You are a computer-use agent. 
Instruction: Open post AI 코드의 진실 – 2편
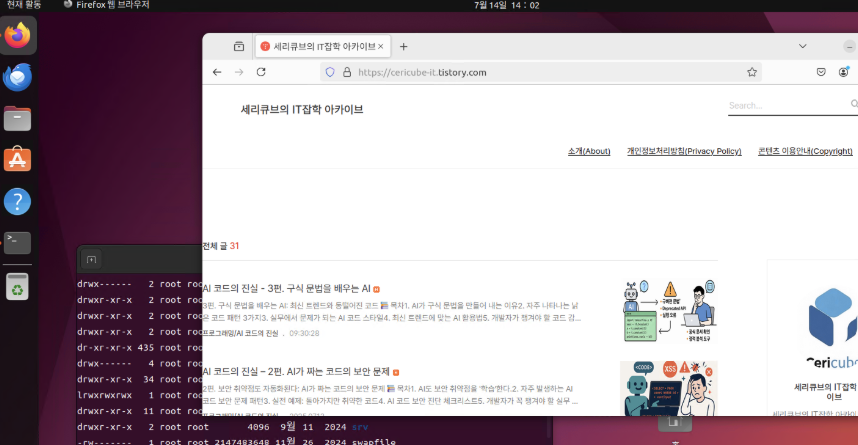point(295,372)
